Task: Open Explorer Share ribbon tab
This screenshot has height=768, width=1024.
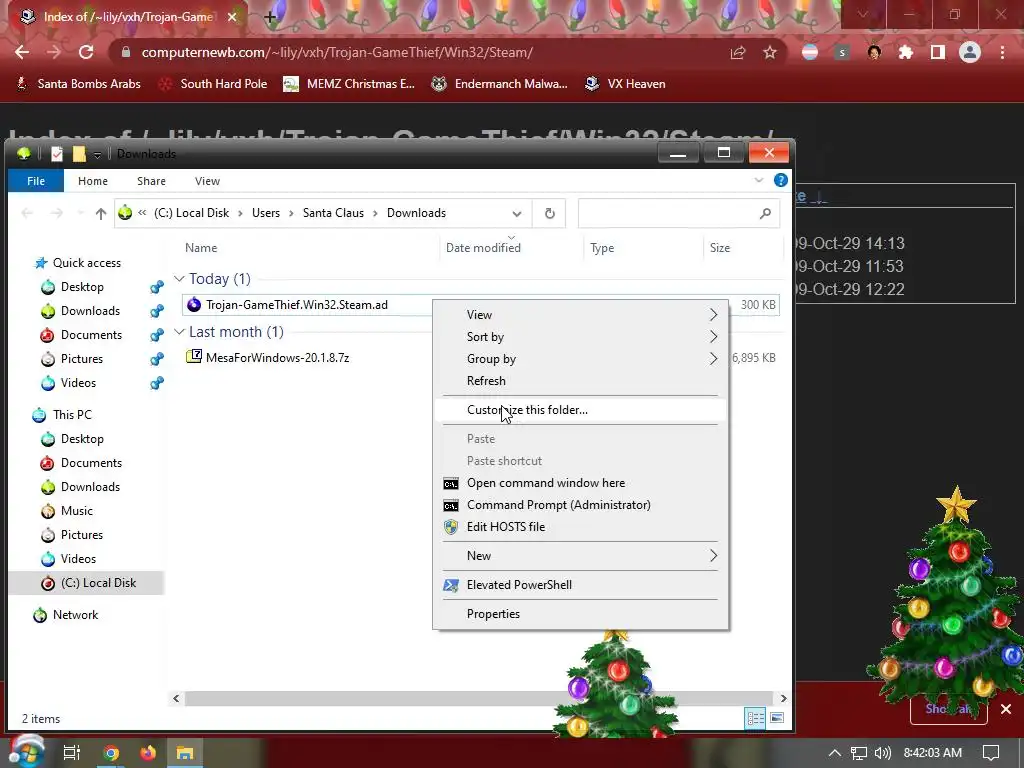Action: tap(151, 181)
